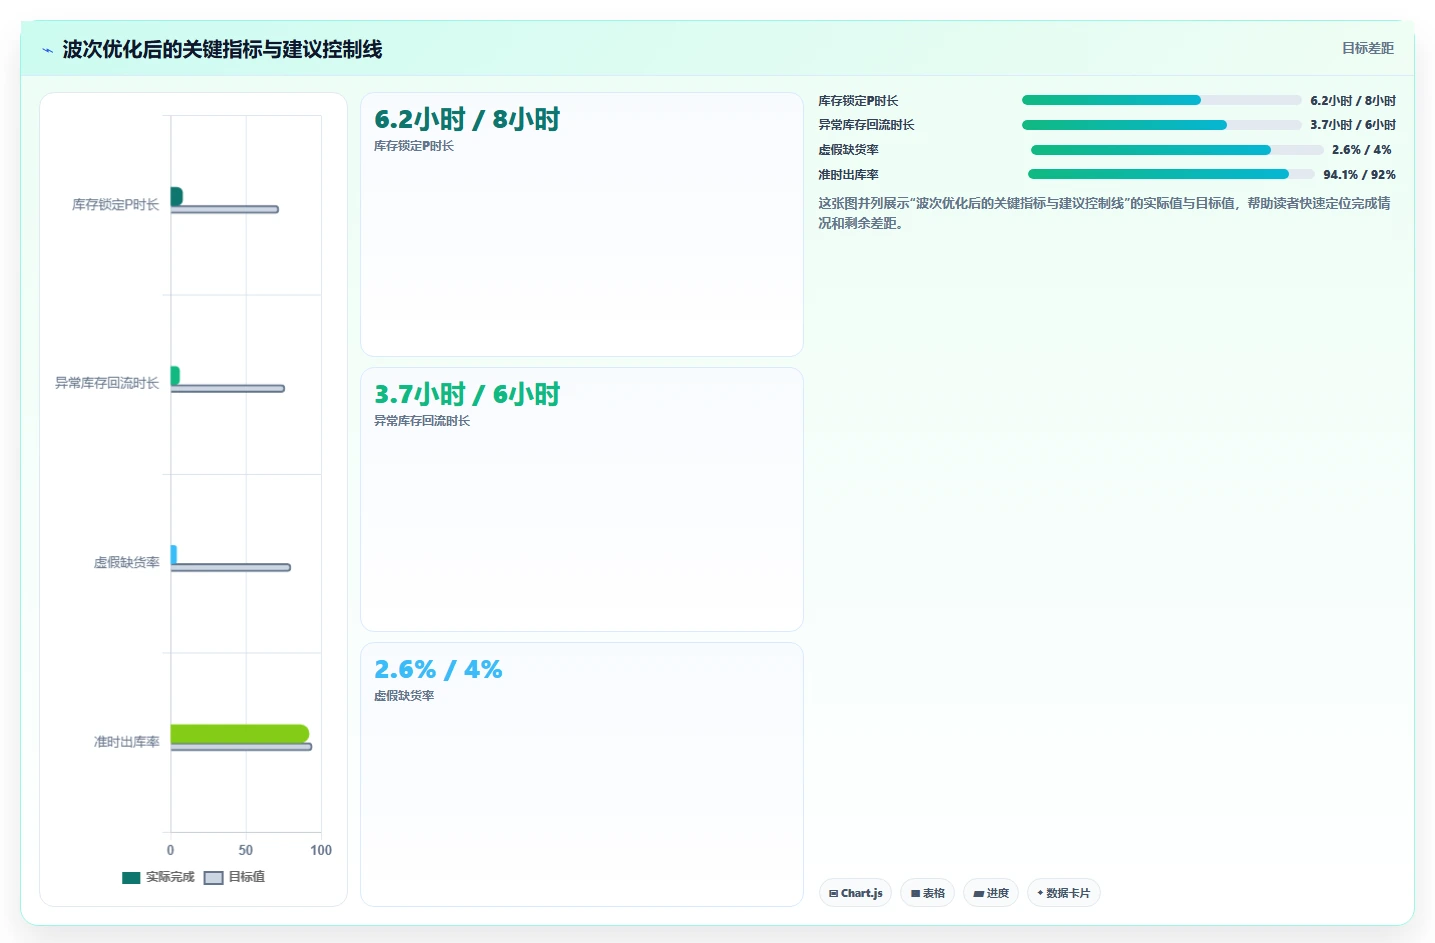
Task: Click the 异常库存回流时长 target bar in the chart
Action: coord(227,388)
